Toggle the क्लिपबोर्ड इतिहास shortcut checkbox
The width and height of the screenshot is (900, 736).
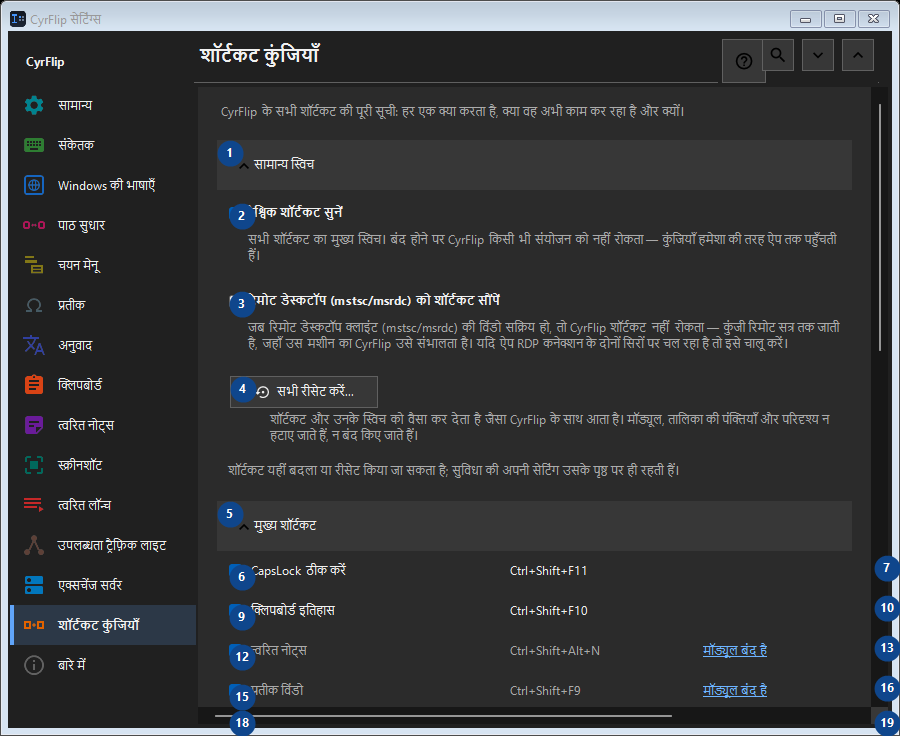[236, 611]
